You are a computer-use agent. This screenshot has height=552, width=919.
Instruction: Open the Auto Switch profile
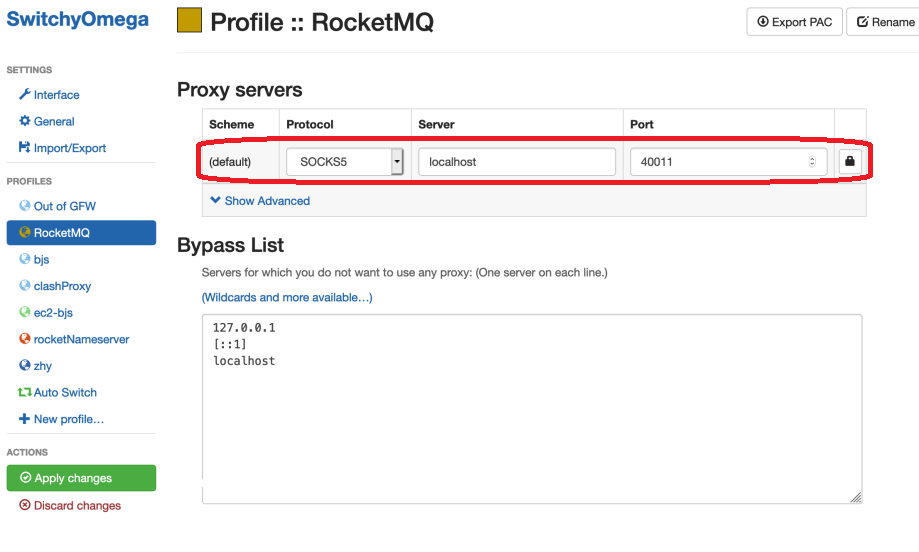(65, 393)
